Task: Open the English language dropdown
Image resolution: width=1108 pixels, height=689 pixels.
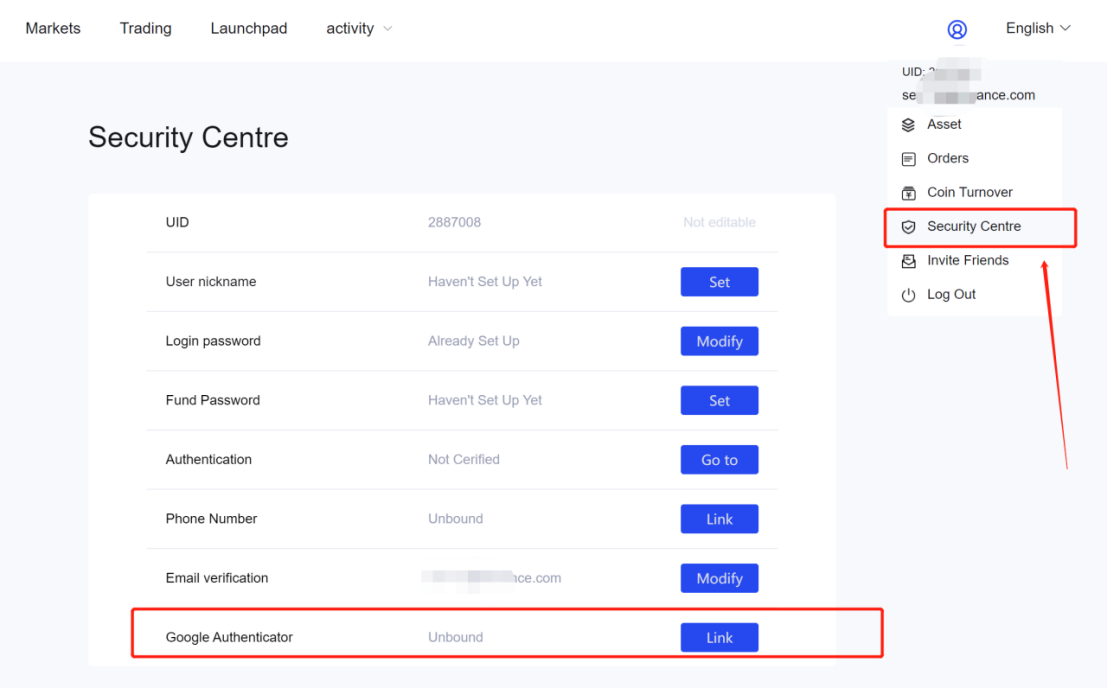Action: tap(1038, 29)
